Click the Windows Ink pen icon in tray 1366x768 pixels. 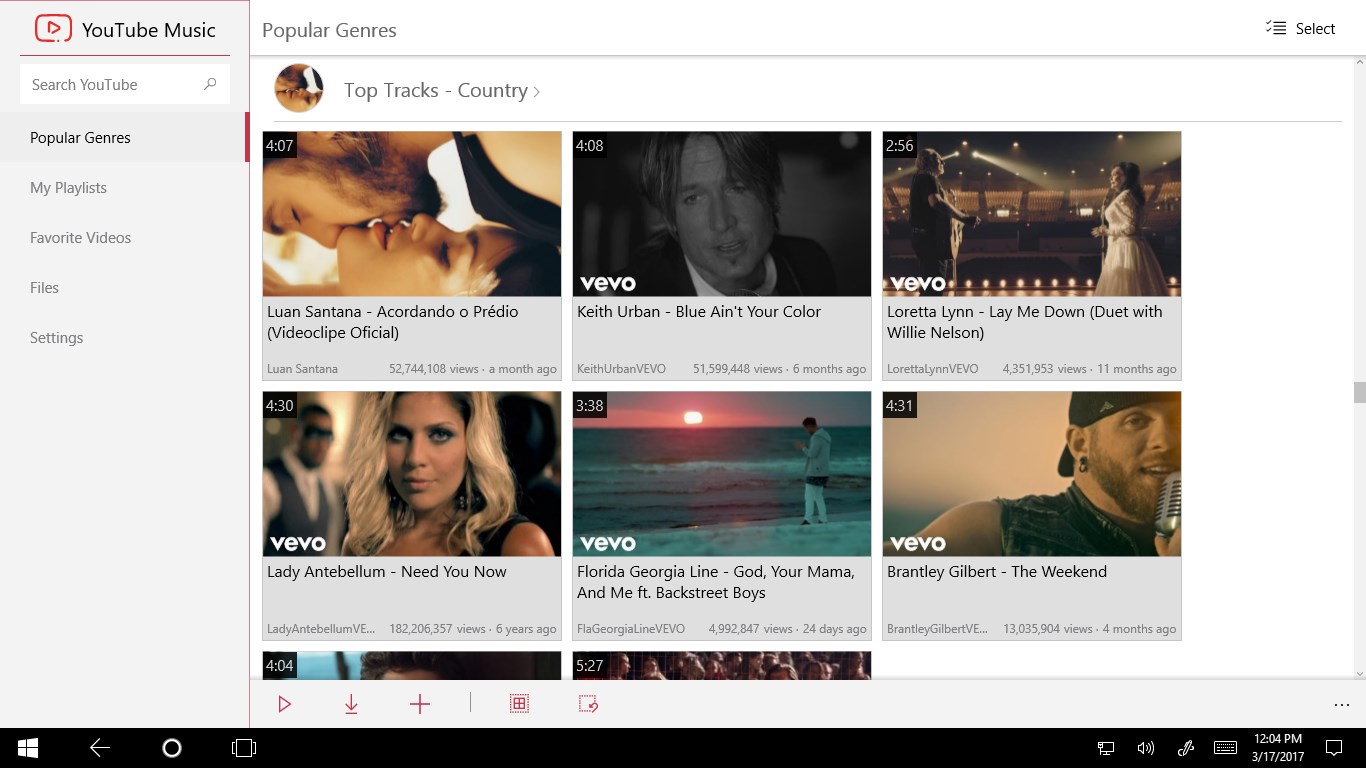[x=1186, y=747]
